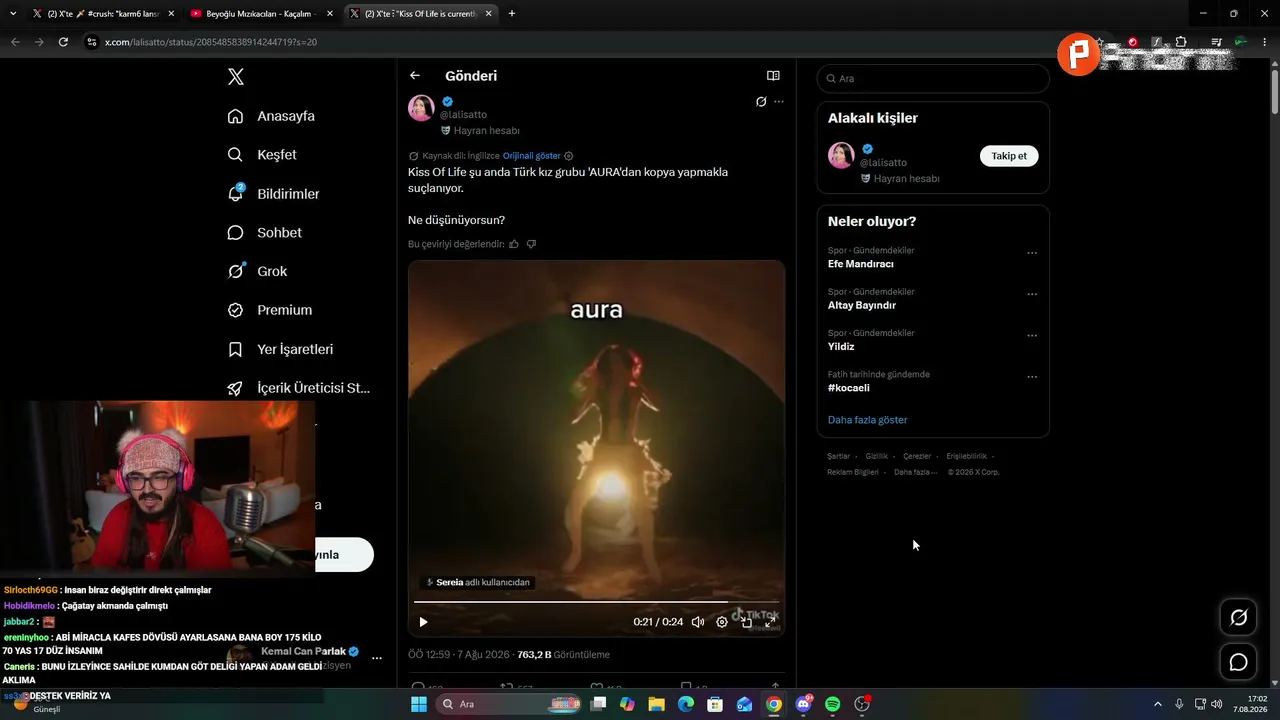Screen dimensions: 1280x720
Task: Open İçerik Üreticisi Stüdyosu in the sidebar
Action: 299,388
